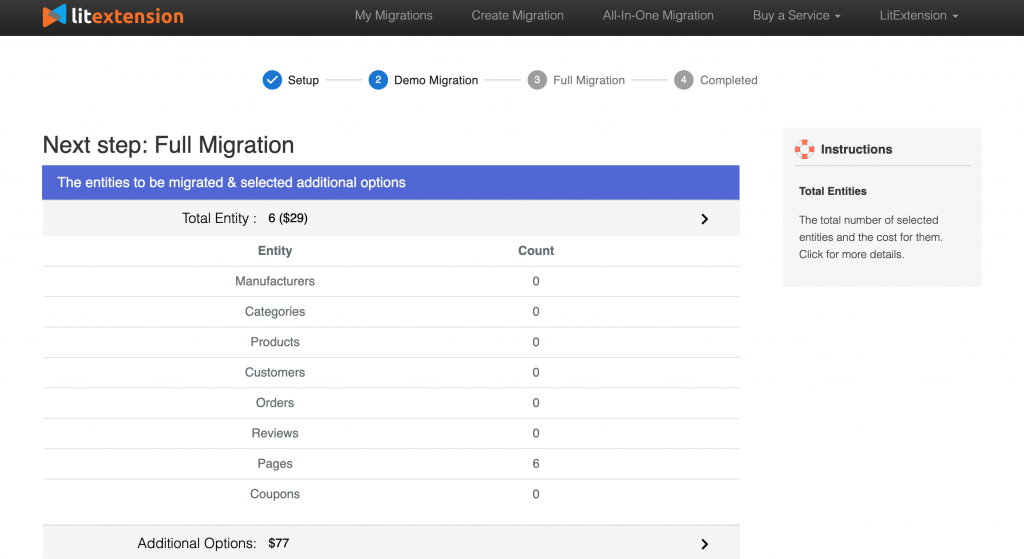This screenshot has width=1024, height=559.
Task: Expand the Total Entity row chevron
Action: pyautogui.click(x=705, y=219)
